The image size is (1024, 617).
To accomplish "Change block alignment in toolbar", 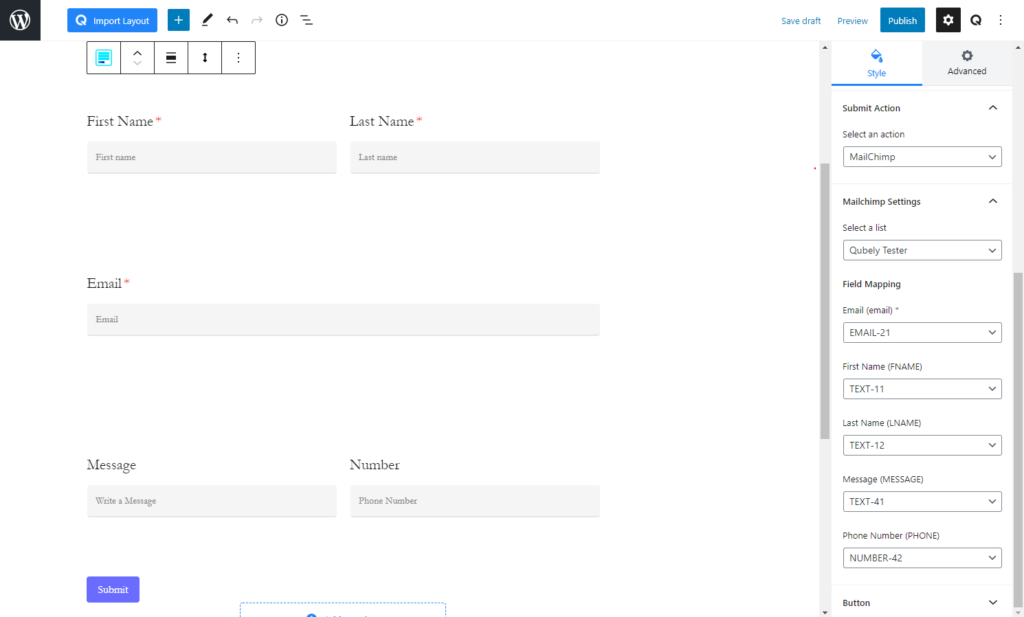I will click(171, 57).
